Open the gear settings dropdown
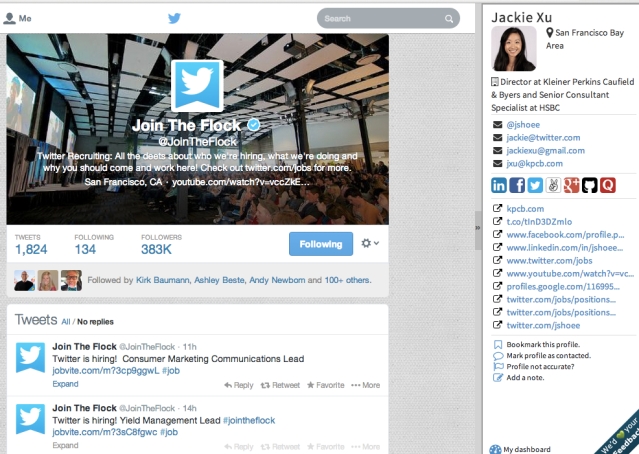The image size is (639, 454). tap(370, 243)
